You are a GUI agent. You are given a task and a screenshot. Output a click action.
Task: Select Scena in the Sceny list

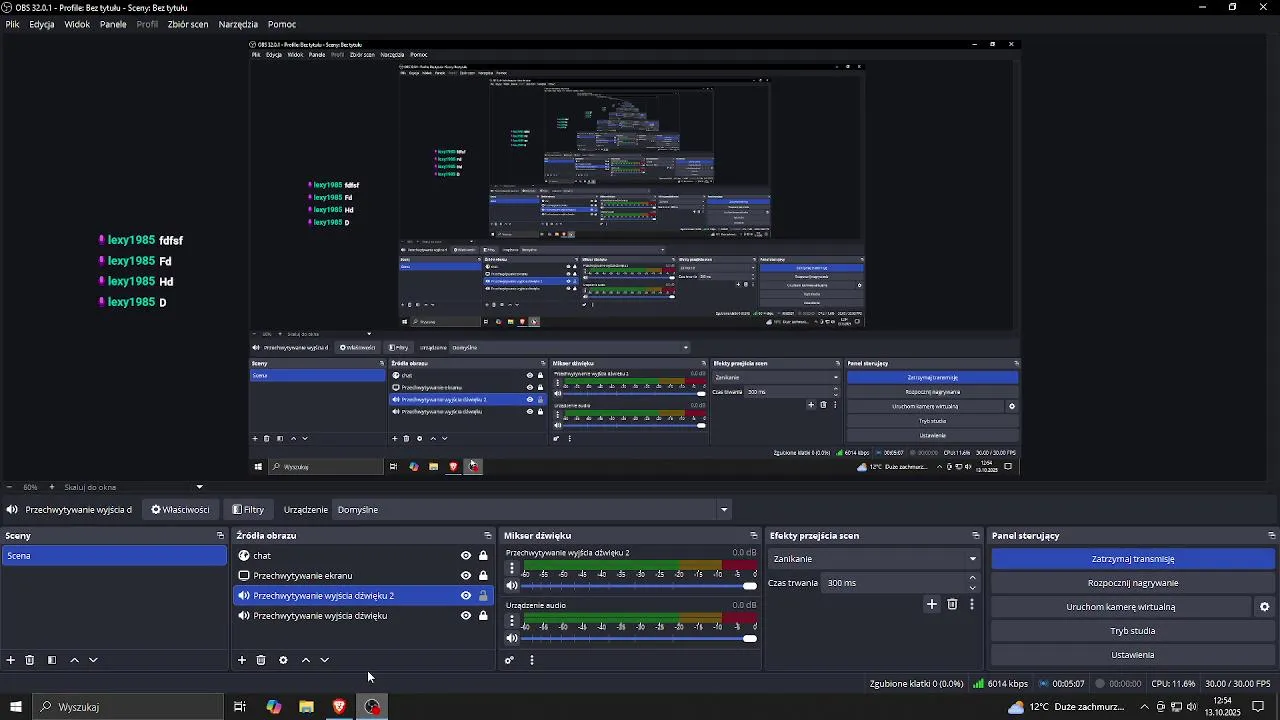pyautogui.click(x=114, y=556)
